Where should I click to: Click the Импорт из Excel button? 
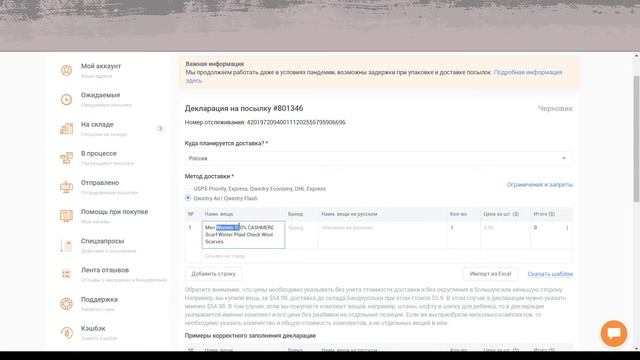click(x=490, y=274)
